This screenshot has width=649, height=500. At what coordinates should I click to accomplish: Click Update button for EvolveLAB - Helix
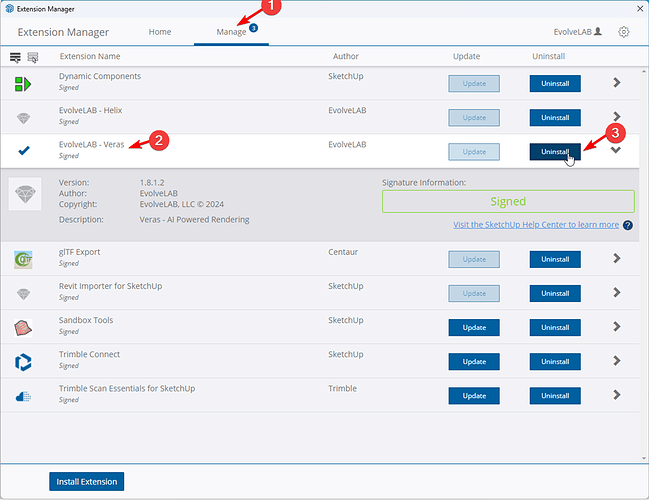coord(474,118)
